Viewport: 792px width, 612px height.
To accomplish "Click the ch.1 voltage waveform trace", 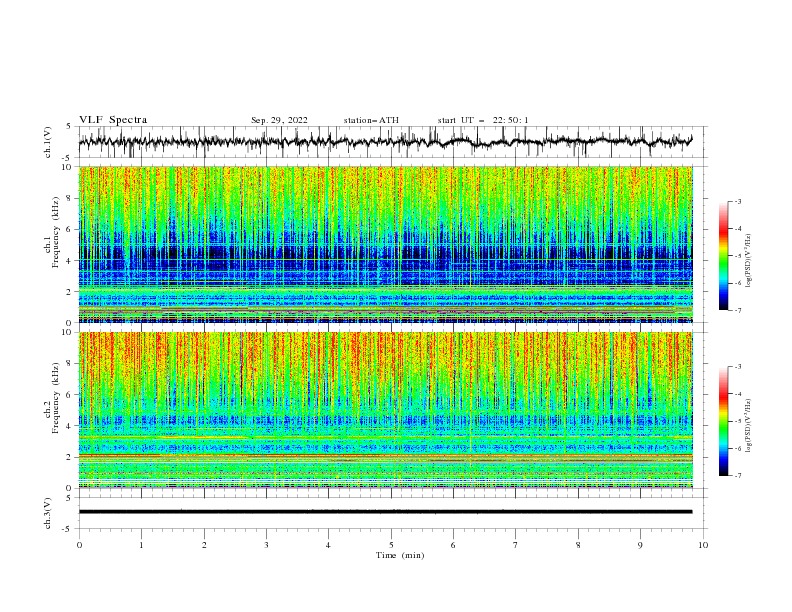I will point(386,142).
